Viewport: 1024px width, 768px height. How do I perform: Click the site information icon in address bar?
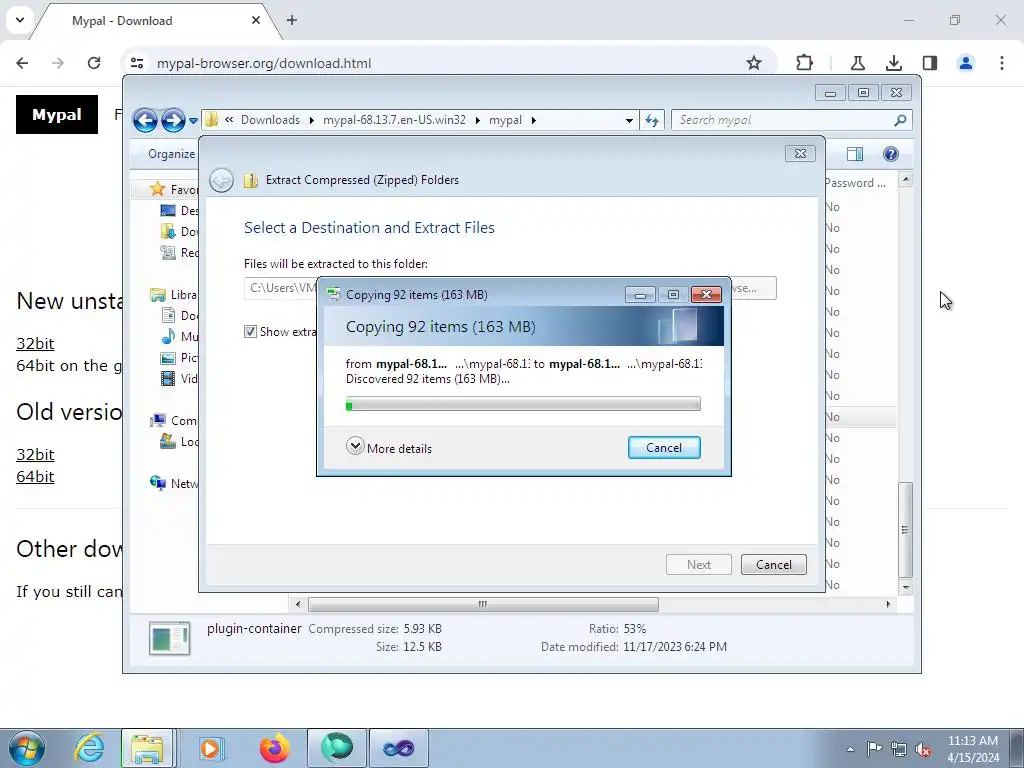point(136,63)
